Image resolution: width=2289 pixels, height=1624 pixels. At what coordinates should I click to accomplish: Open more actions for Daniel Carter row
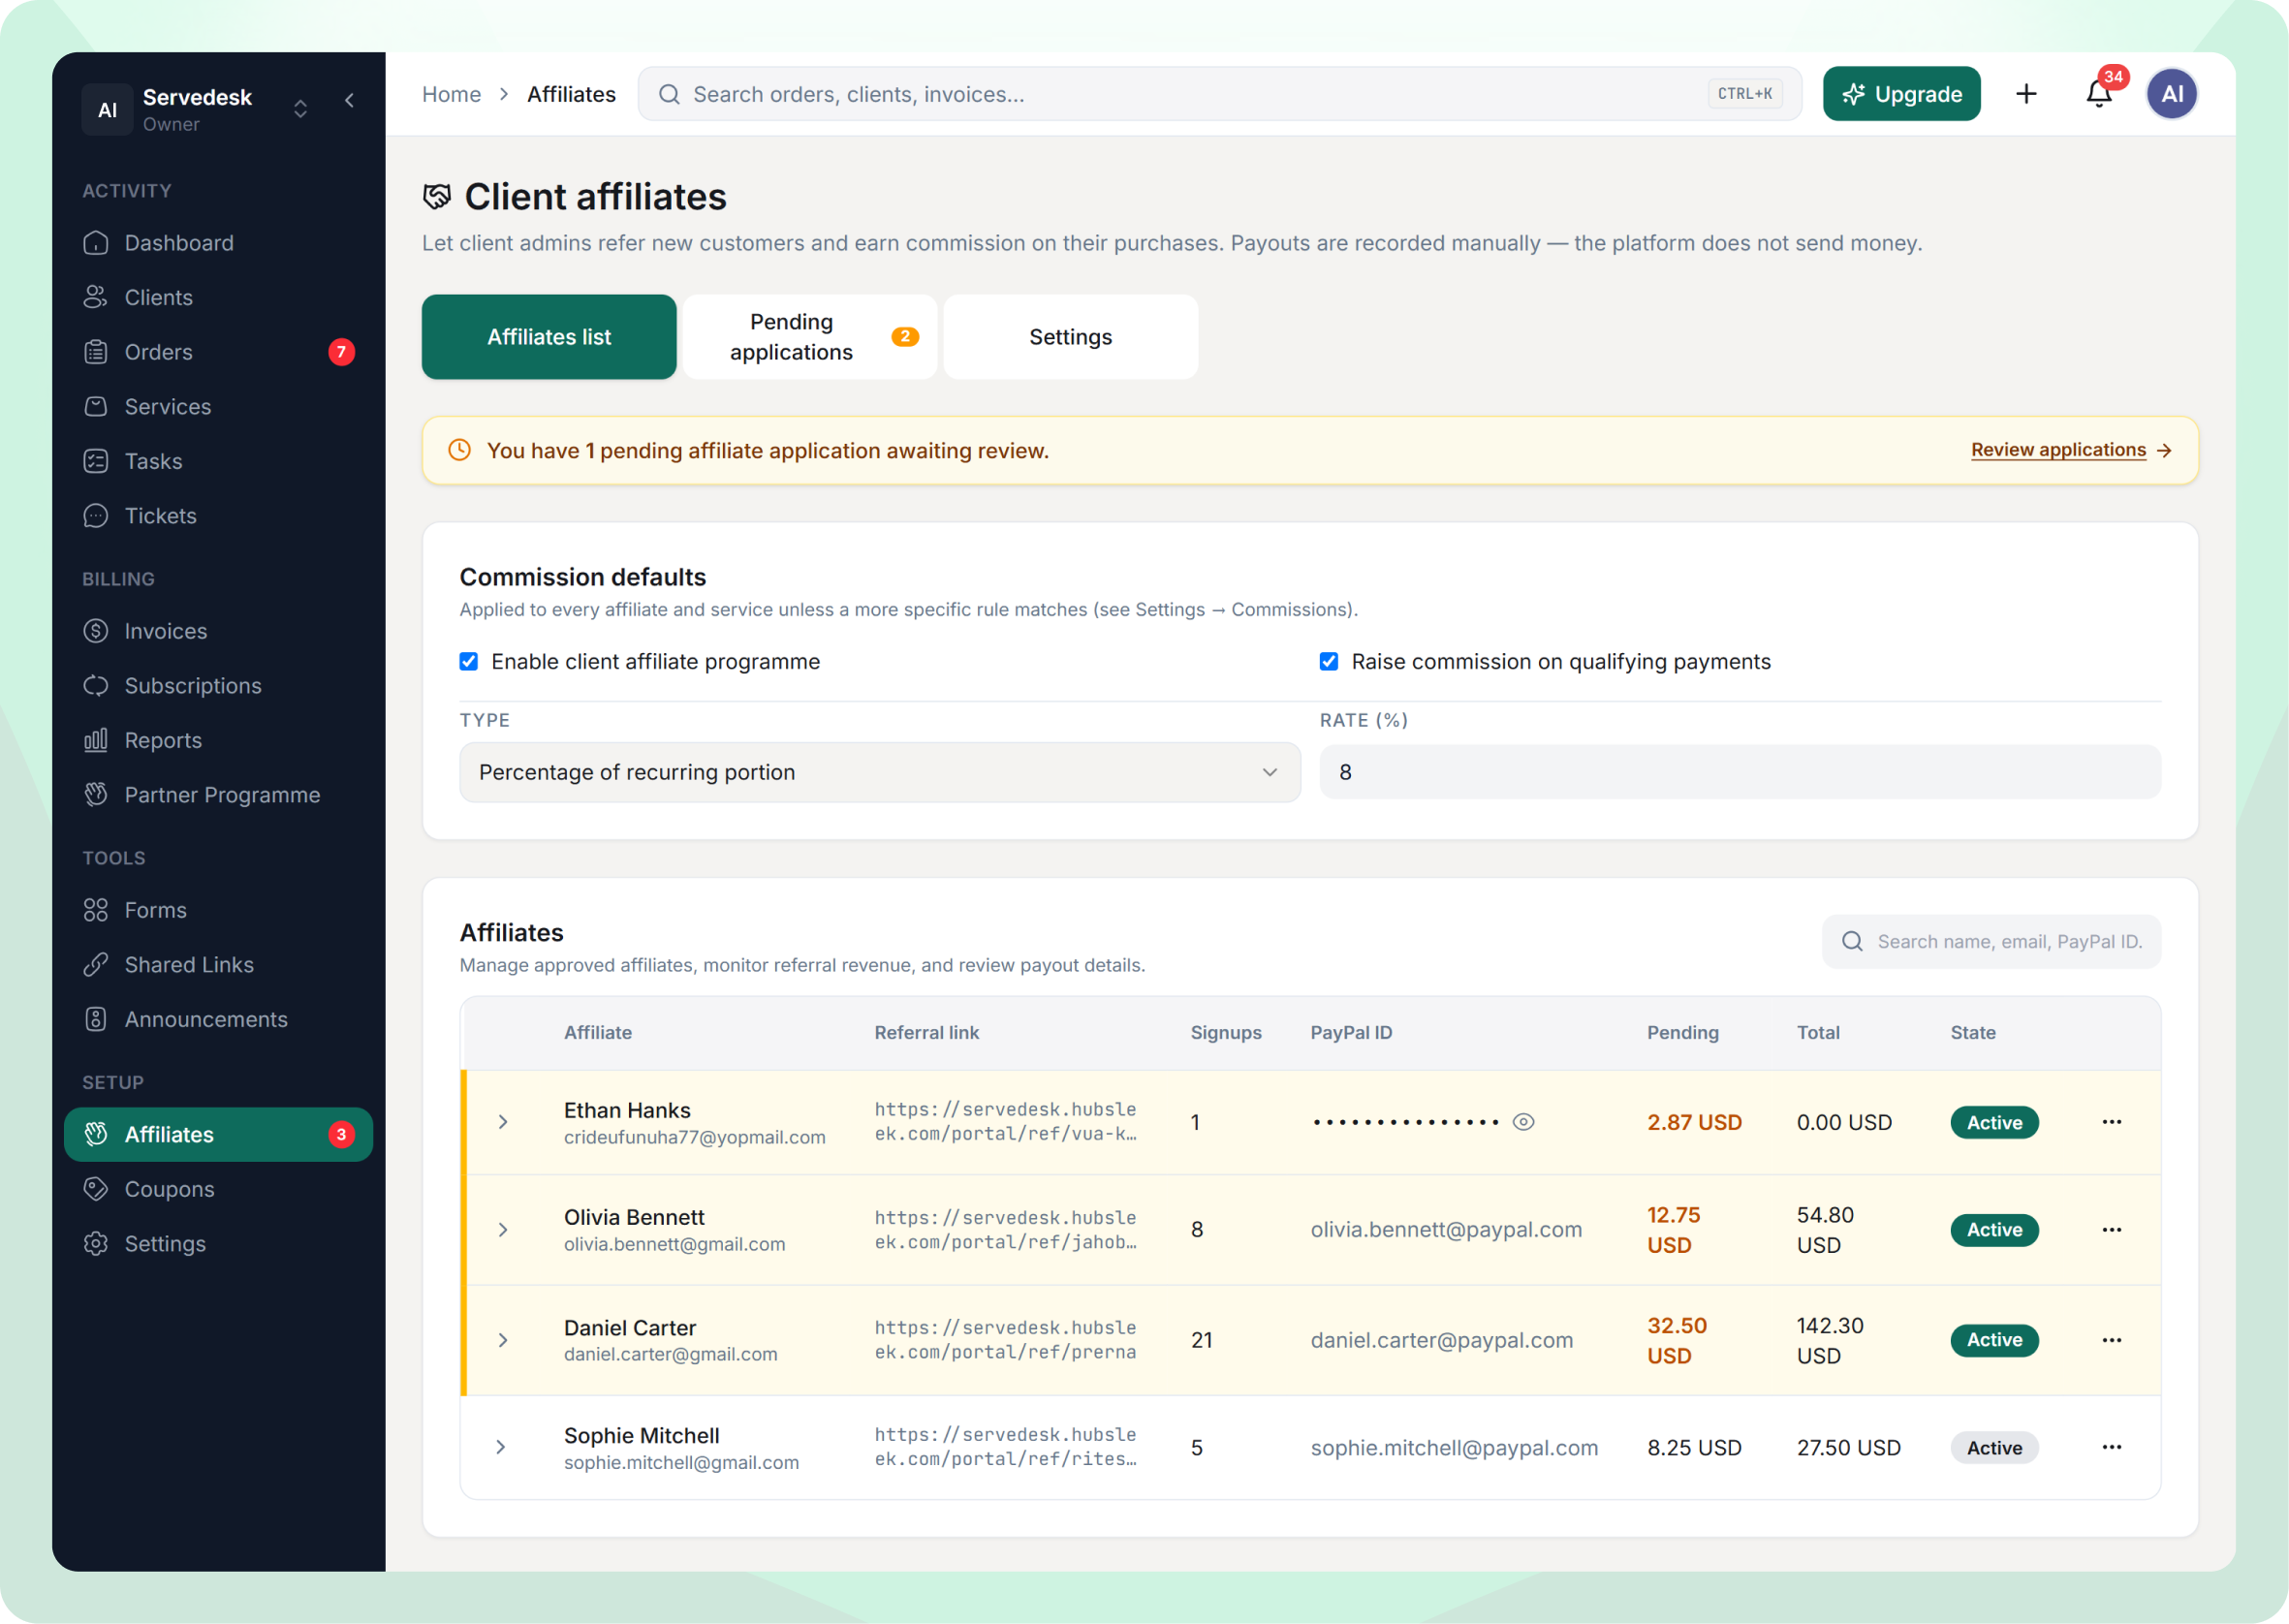pyautogui.click(x=2112, y=1340)
